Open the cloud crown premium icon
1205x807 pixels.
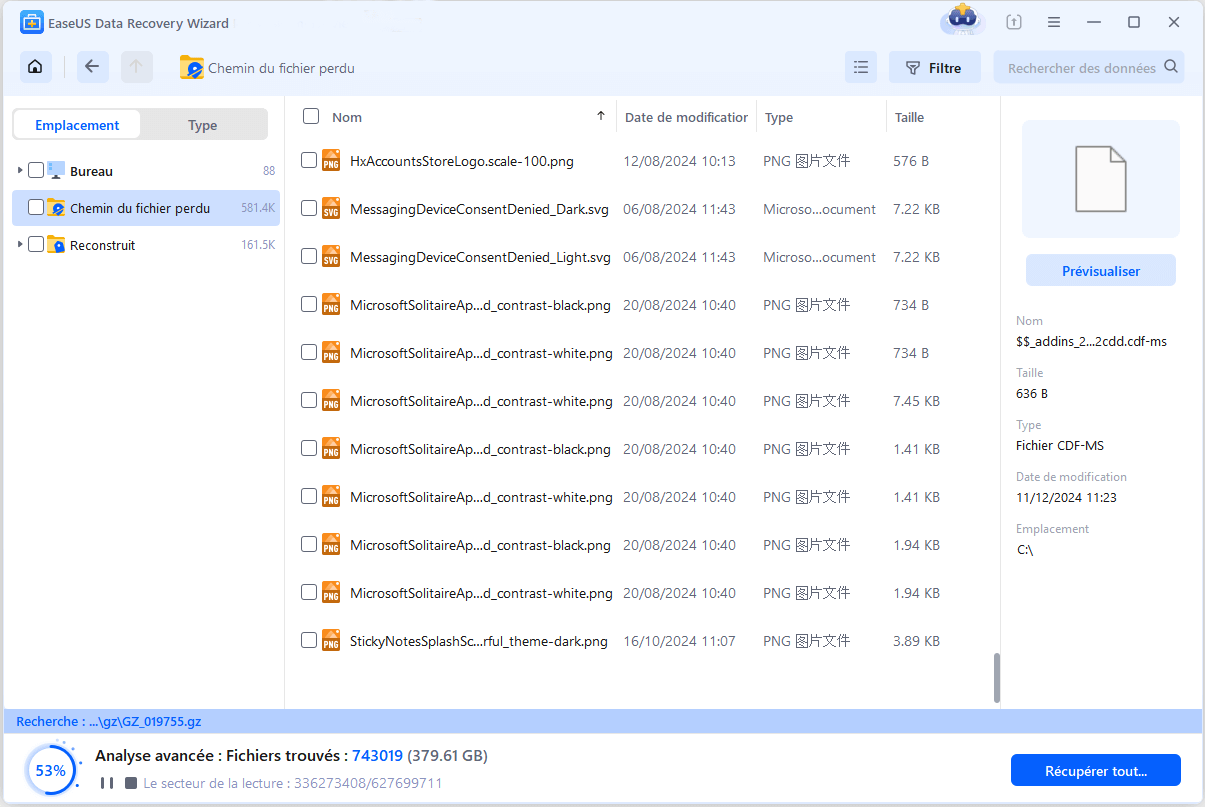[963, 20]
